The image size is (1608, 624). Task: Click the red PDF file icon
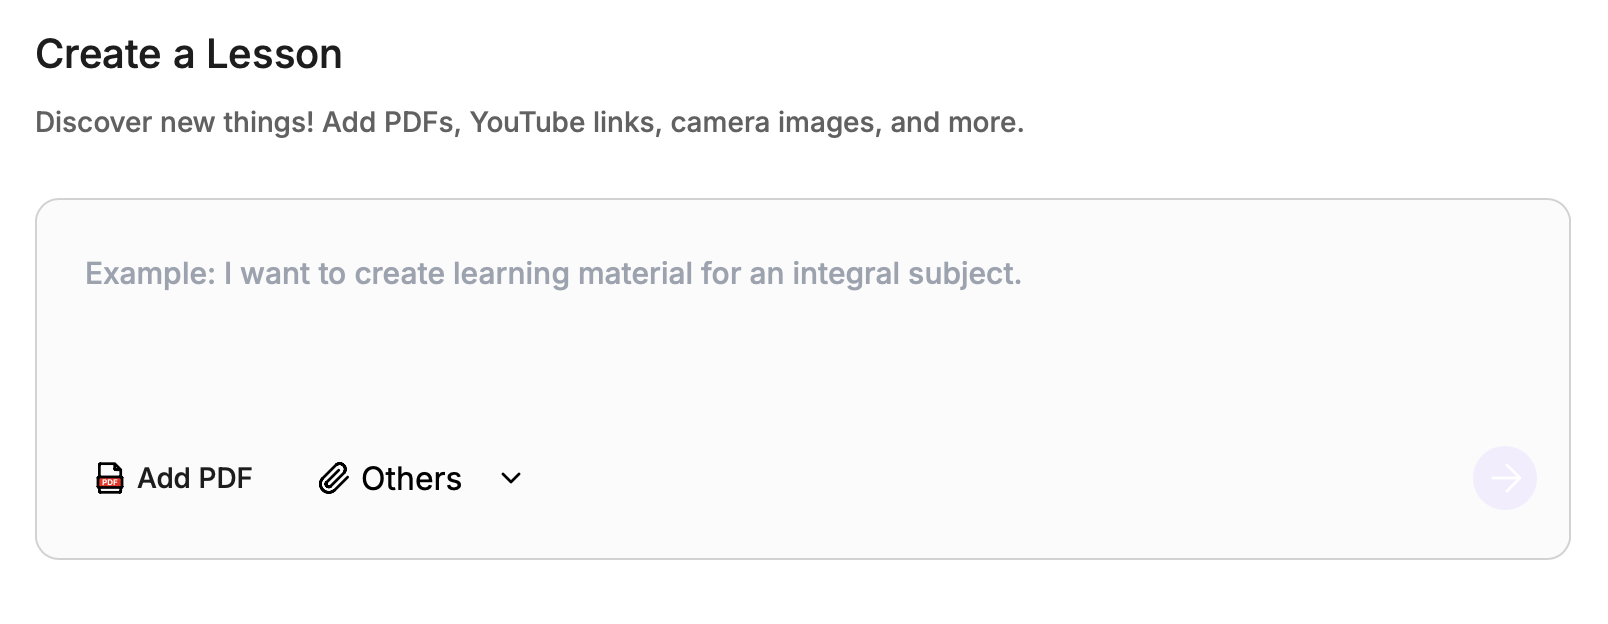click(110, 478)
